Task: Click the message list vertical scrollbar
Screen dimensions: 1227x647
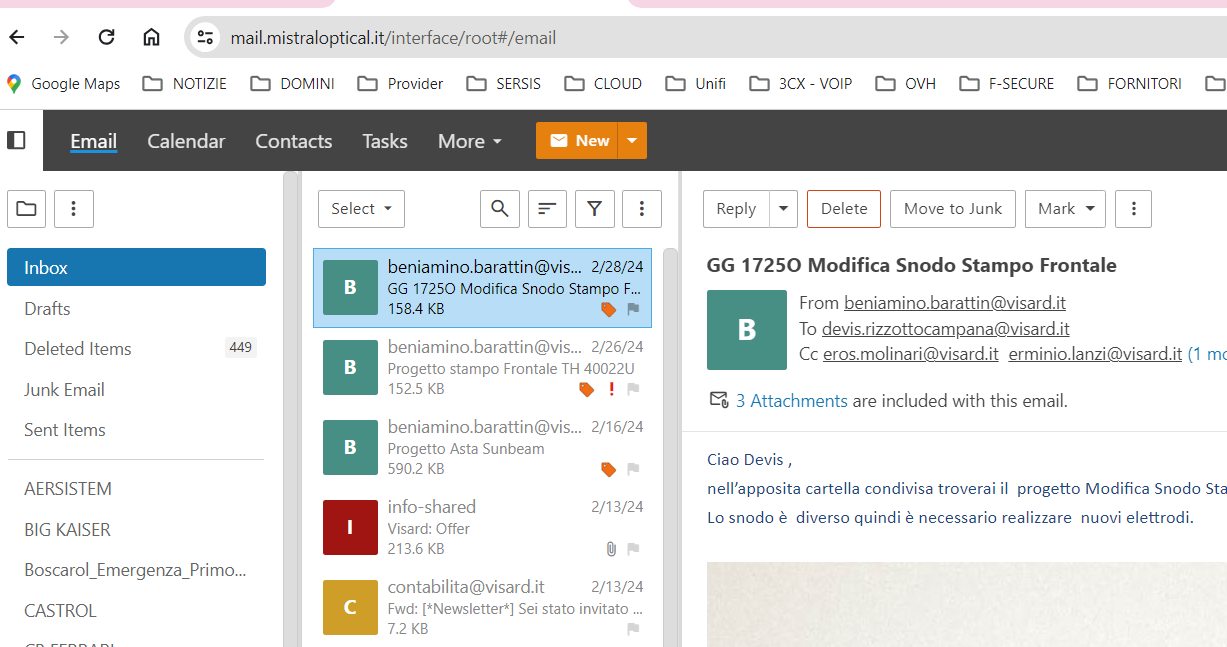Action: [670, 440]
